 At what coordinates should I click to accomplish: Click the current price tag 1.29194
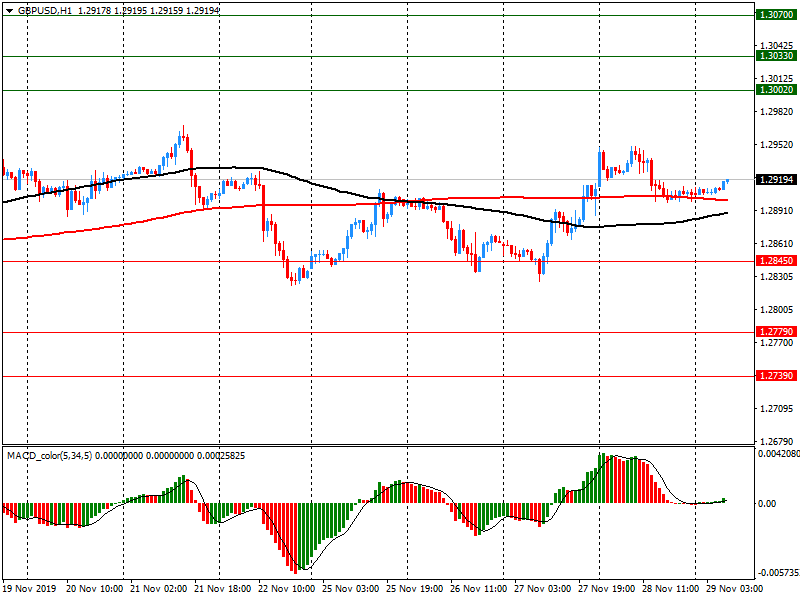point(775,180)
